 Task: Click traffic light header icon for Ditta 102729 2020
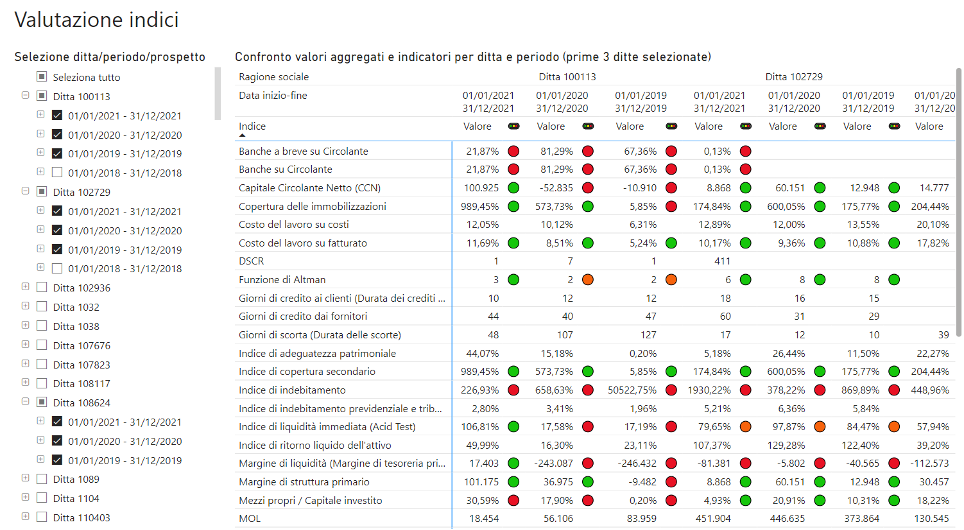coord(821,127)
